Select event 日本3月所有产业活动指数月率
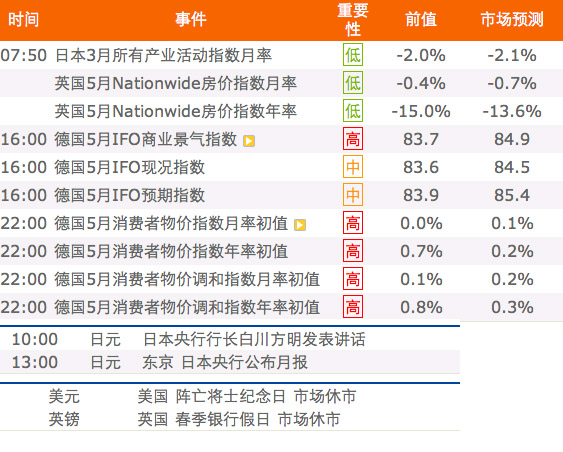 point(163,55)
